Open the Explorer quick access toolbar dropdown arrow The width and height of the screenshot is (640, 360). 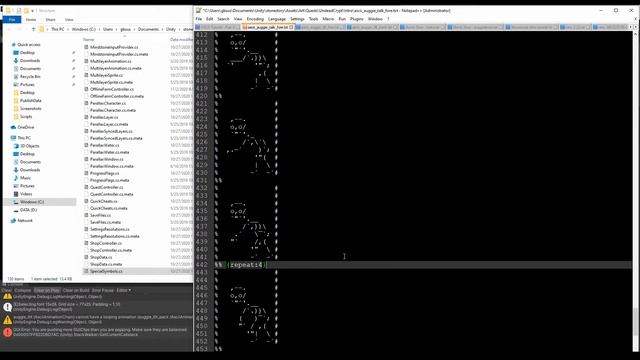coord(33,11)
